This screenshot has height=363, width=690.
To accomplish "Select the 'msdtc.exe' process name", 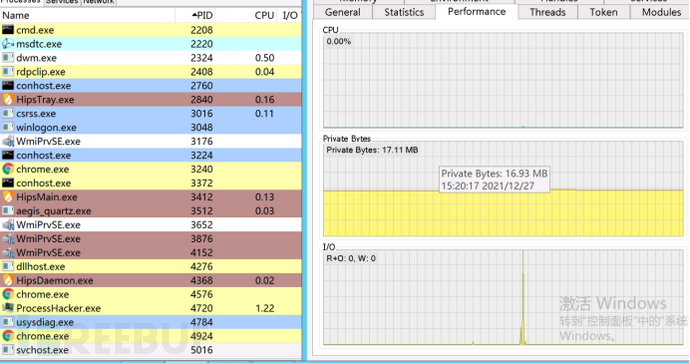I will 39,44.
